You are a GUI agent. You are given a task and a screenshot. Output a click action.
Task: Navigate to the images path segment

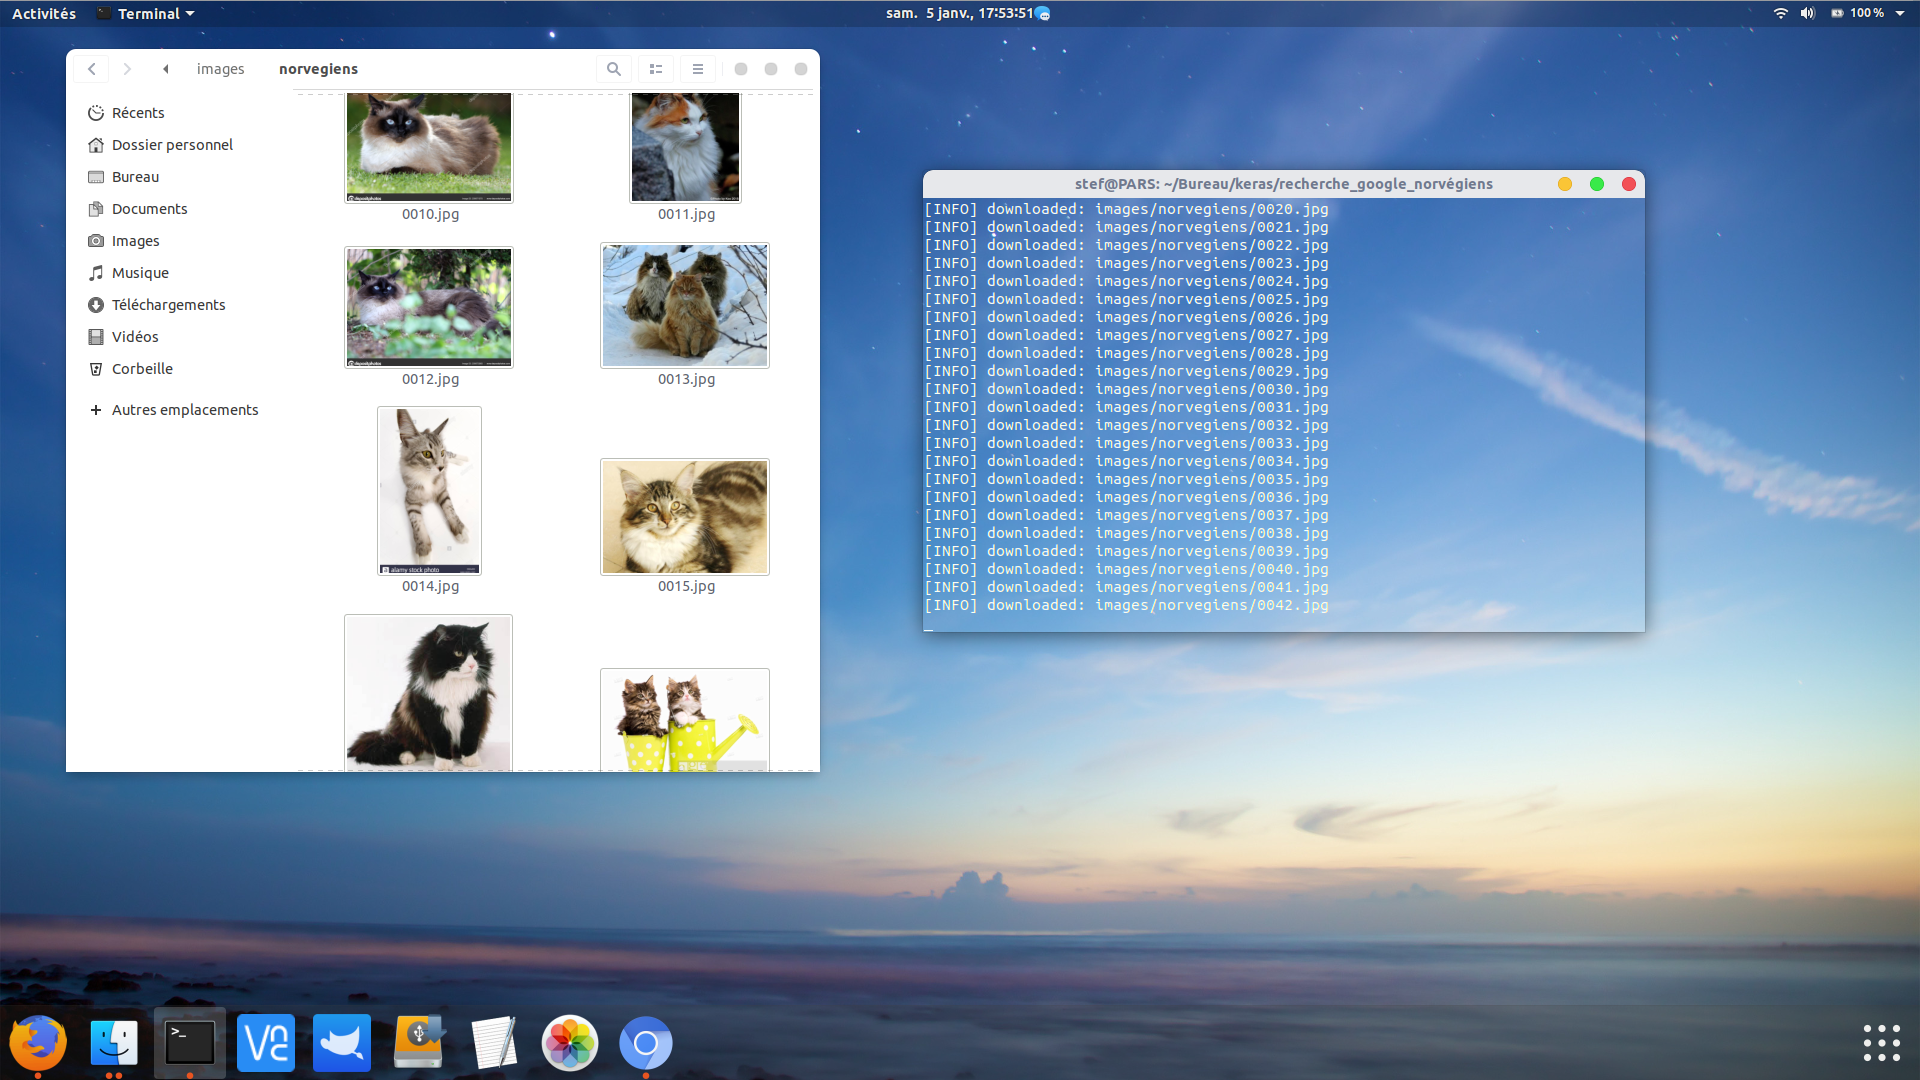[220, 69]
